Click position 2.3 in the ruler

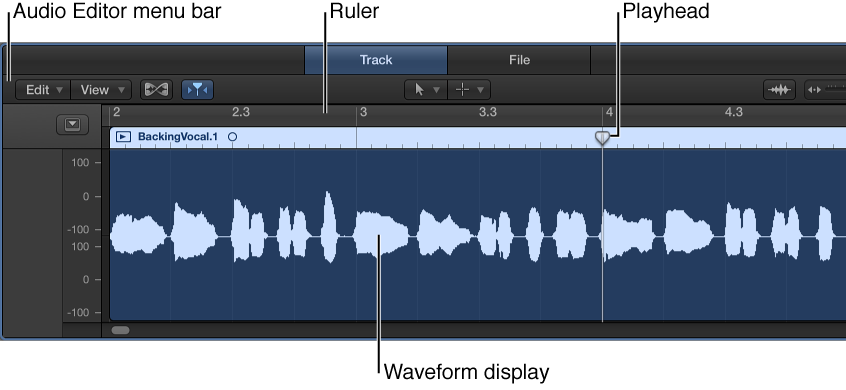click(x=241, y=112)
